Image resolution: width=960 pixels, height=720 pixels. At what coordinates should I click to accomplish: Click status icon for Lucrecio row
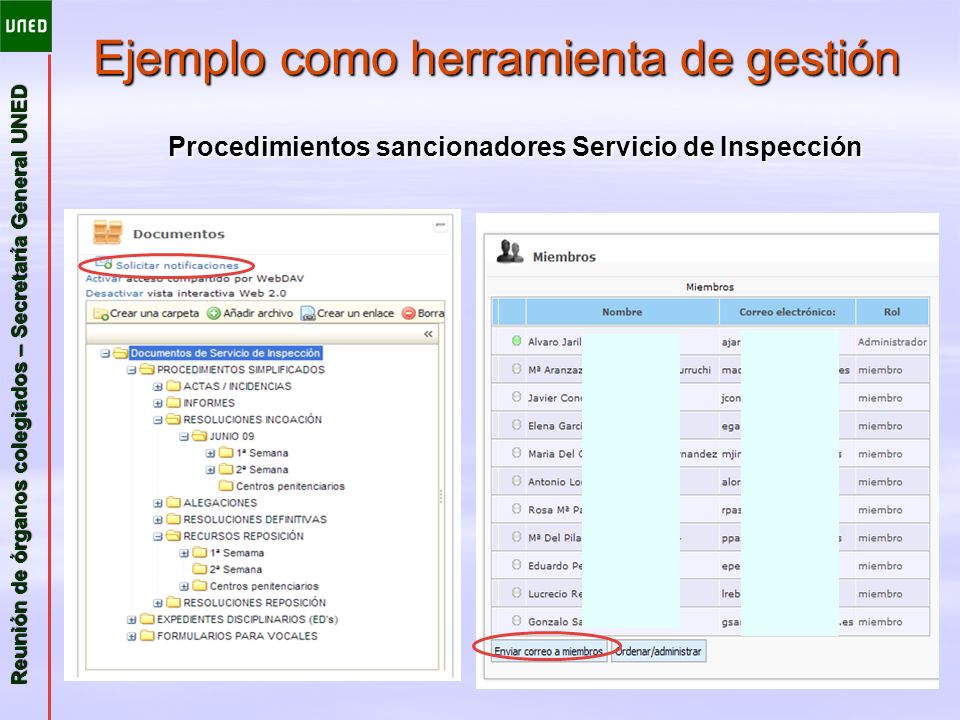(x=516, y=593)
